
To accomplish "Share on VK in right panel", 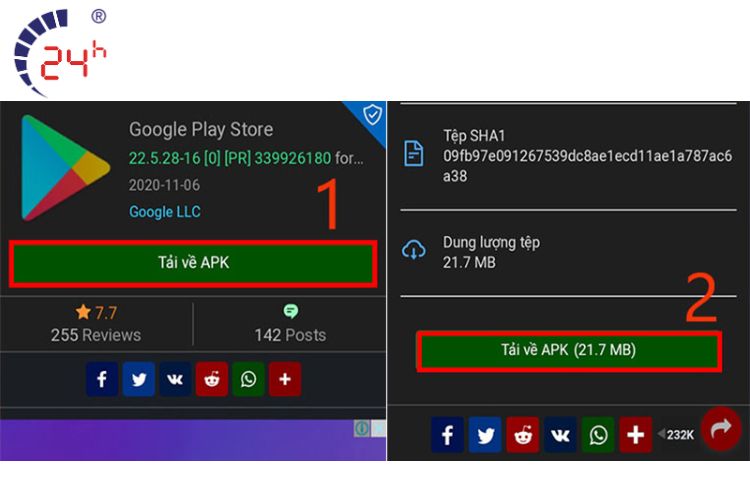I will click(x=561, y=435).
